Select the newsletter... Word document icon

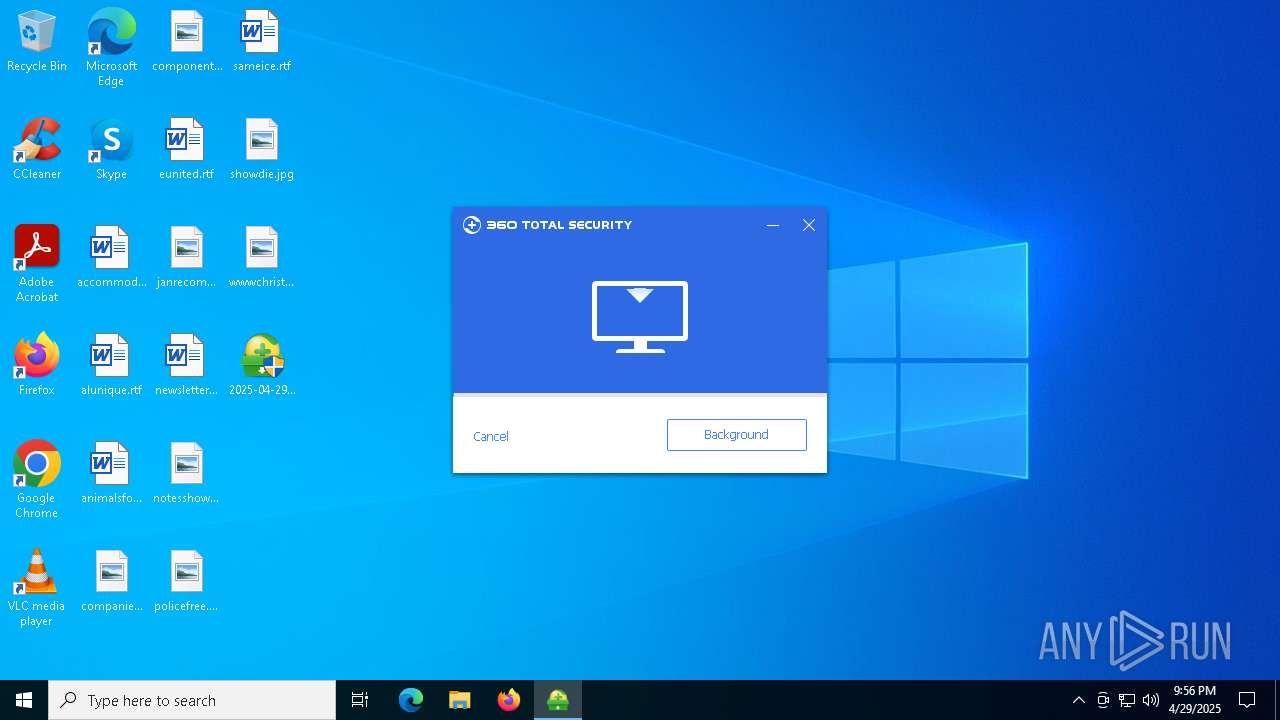click(x=187, y=366)
